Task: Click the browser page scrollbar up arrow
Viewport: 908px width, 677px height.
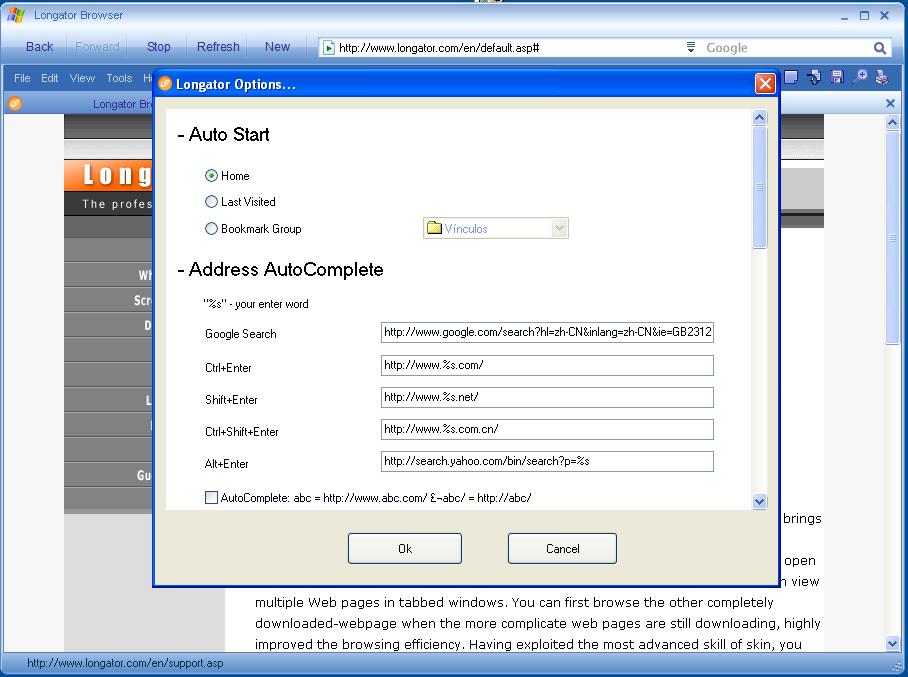Action: 892,122
